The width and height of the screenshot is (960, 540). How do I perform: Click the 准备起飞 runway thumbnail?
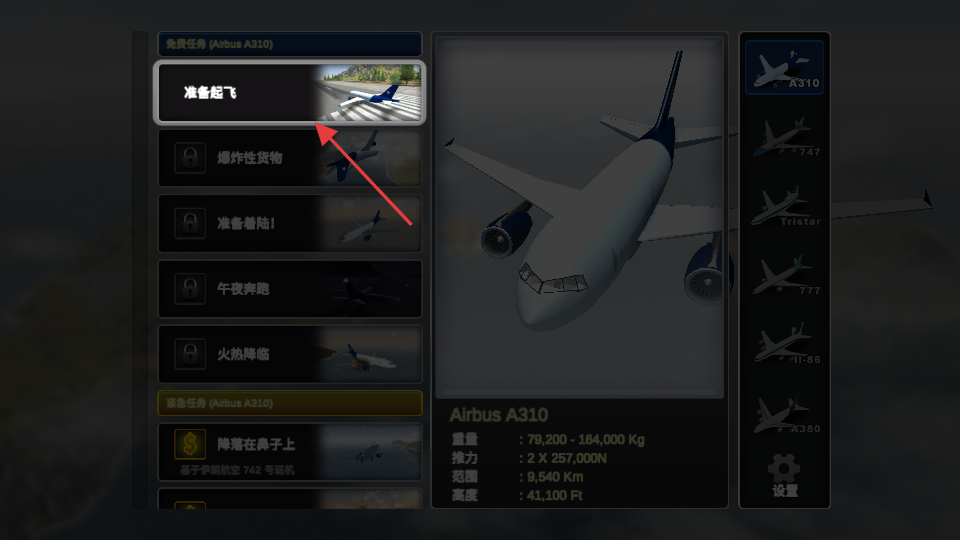[369, 92]
